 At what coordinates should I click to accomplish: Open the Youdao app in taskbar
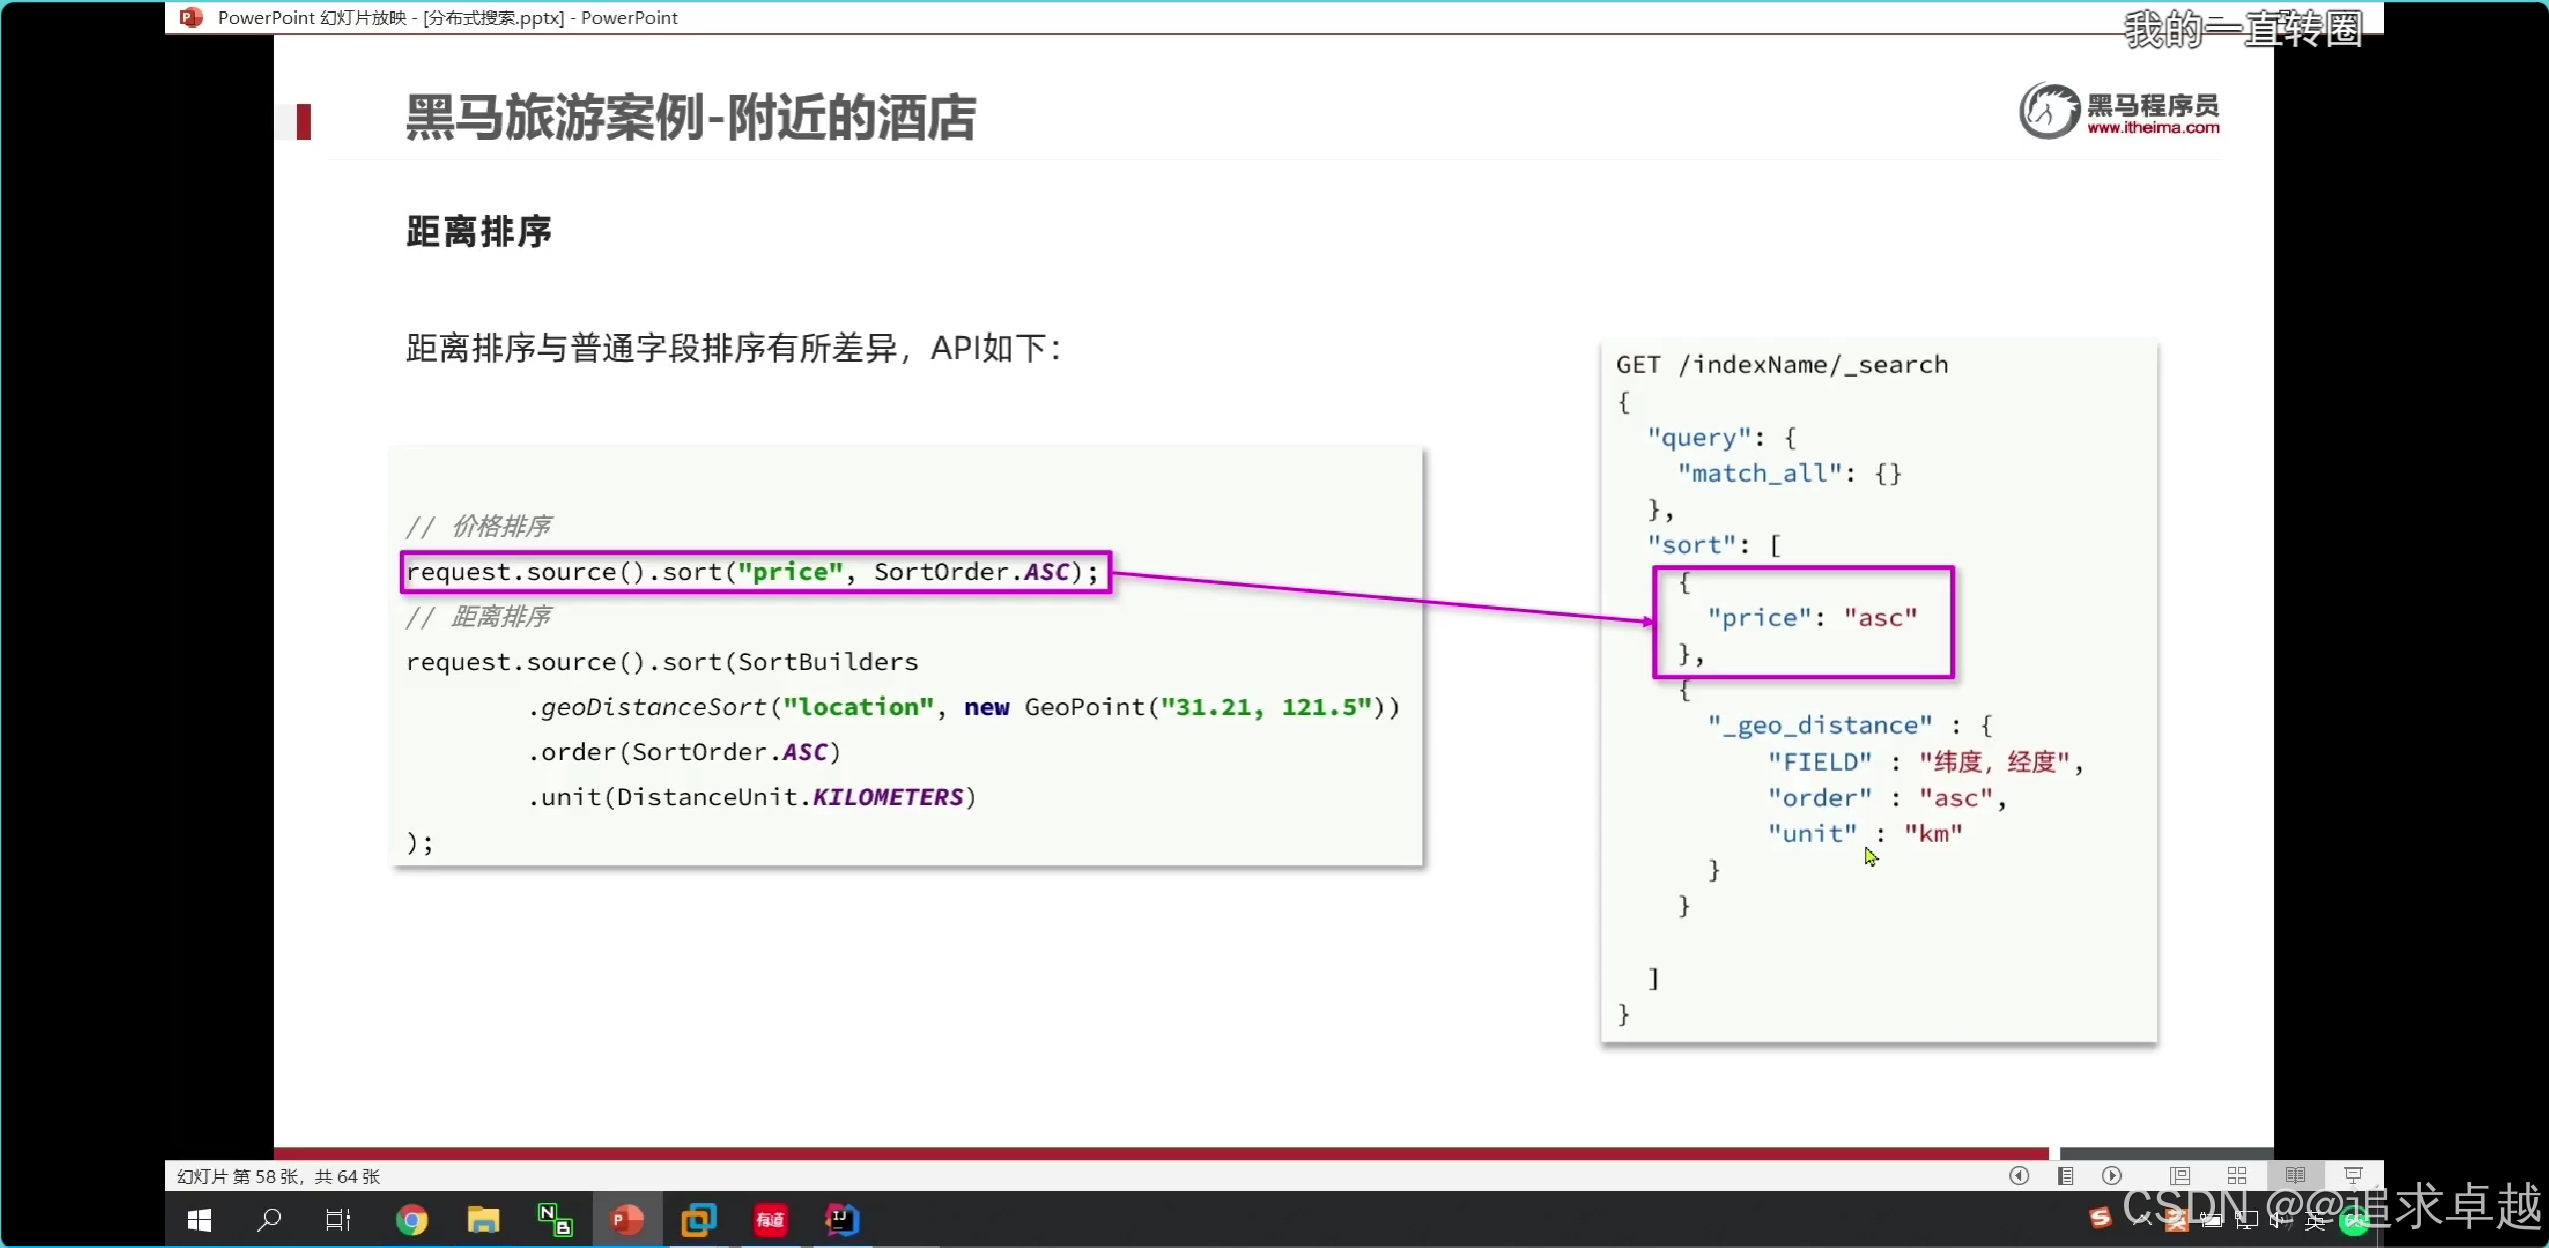click(770, 1220)
